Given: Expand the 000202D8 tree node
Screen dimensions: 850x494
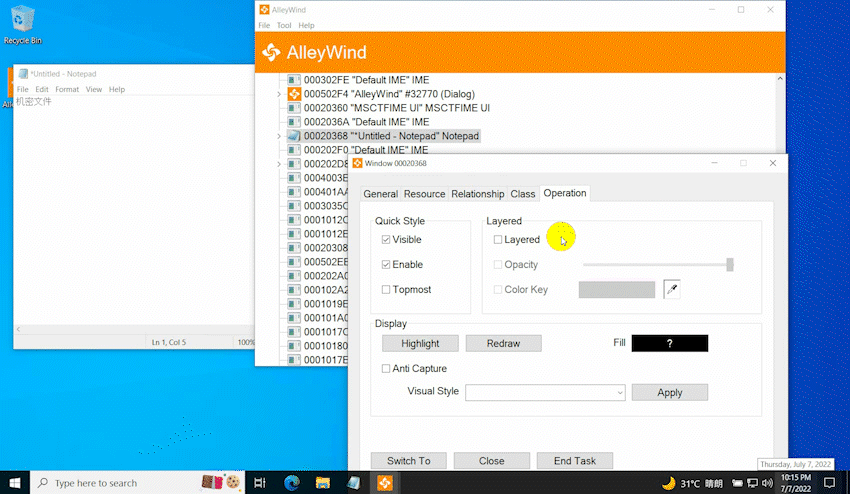Looking at the screenshot, I should (279, 164).
